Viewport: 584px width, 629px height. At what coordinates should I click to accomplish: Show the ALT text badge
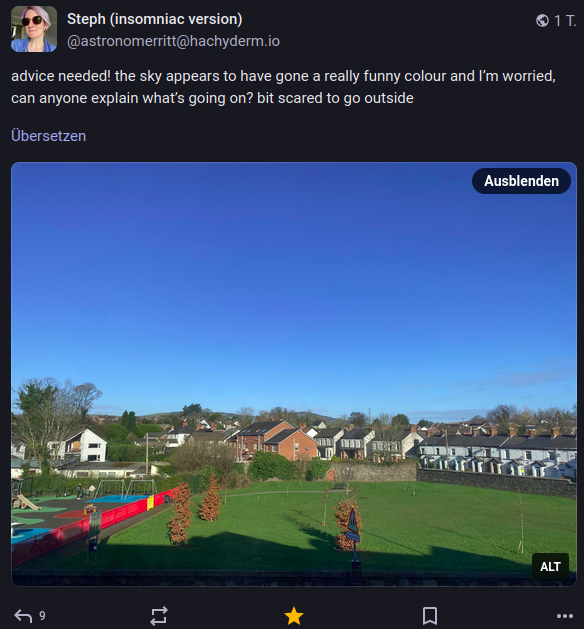pos(550,566)
